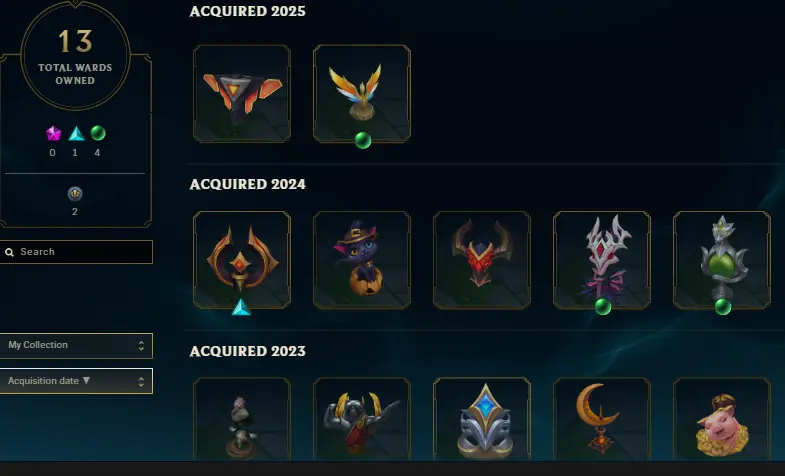Select the blue crystal silver ward
This screenshot has height=476, width=785.
[x=482, y=419]
